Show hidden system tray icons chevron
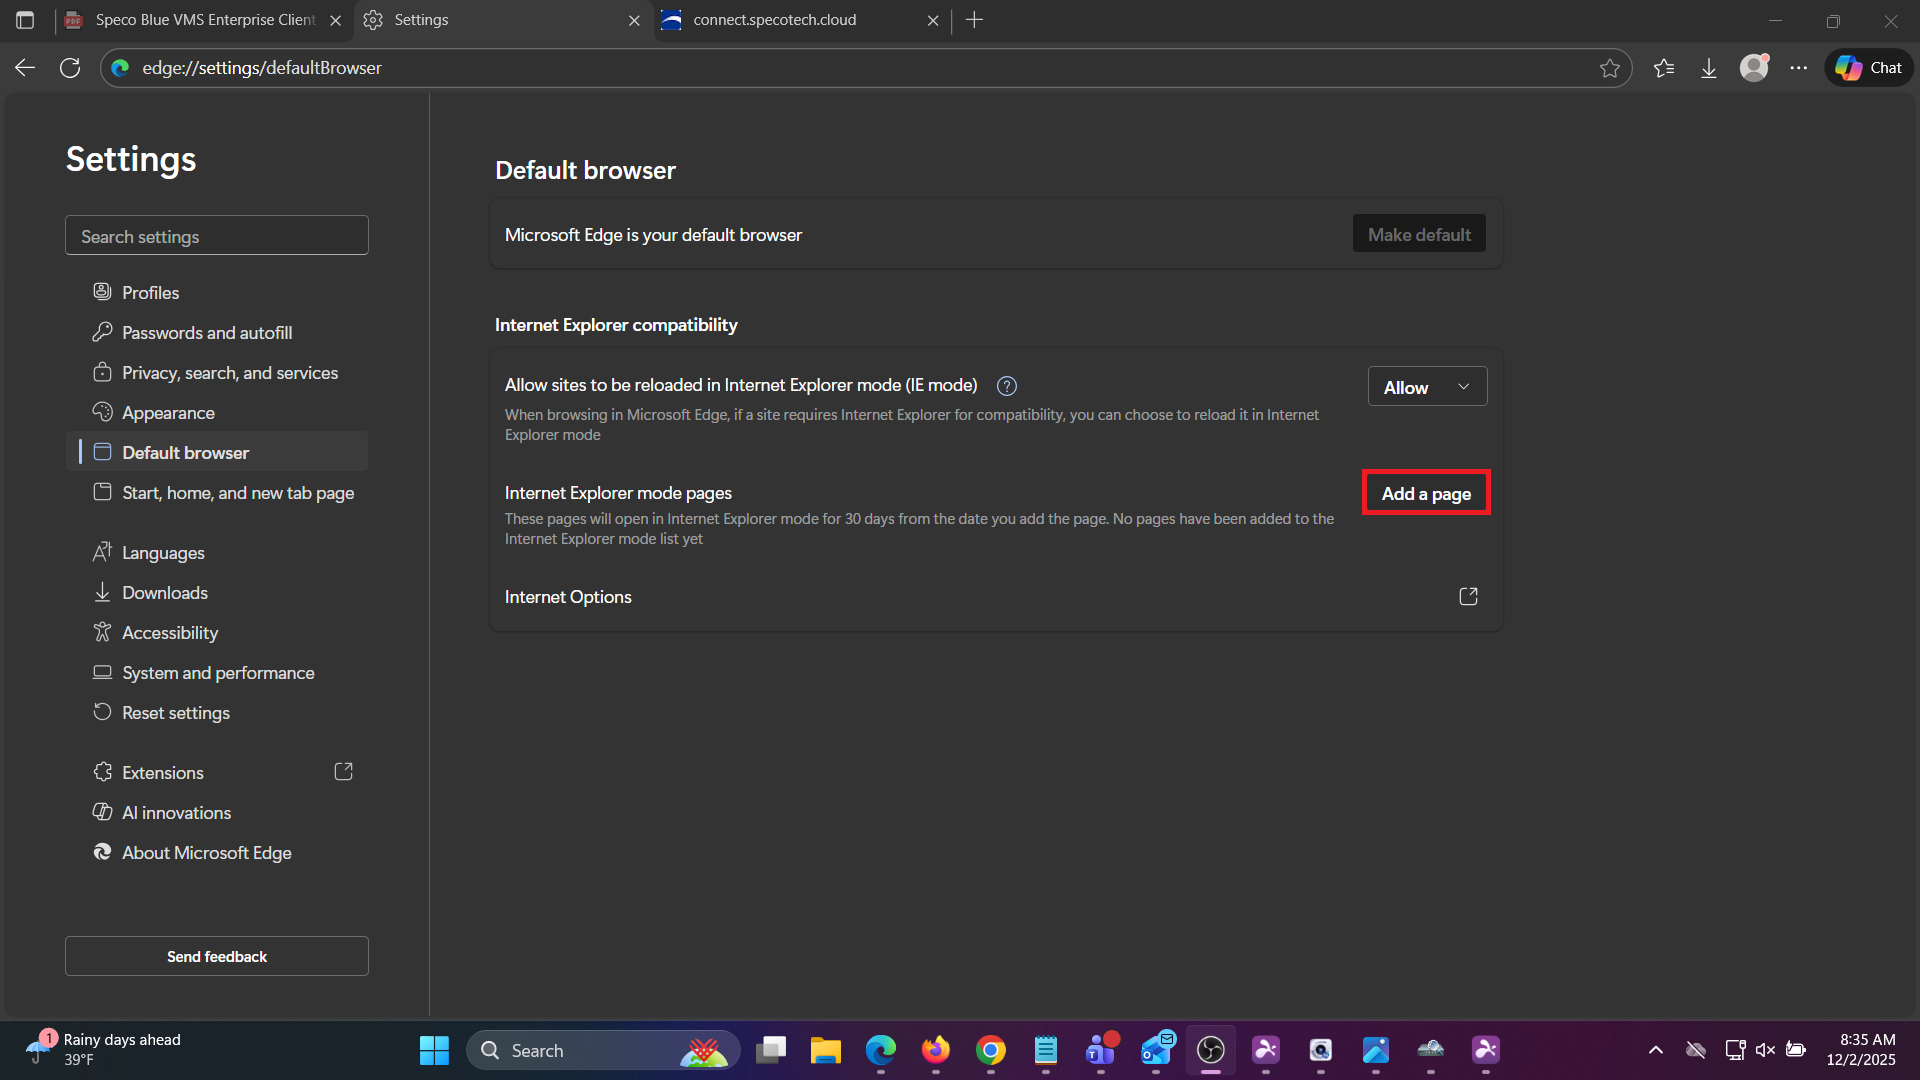1920x1080 pixels. (1656, 1050)
